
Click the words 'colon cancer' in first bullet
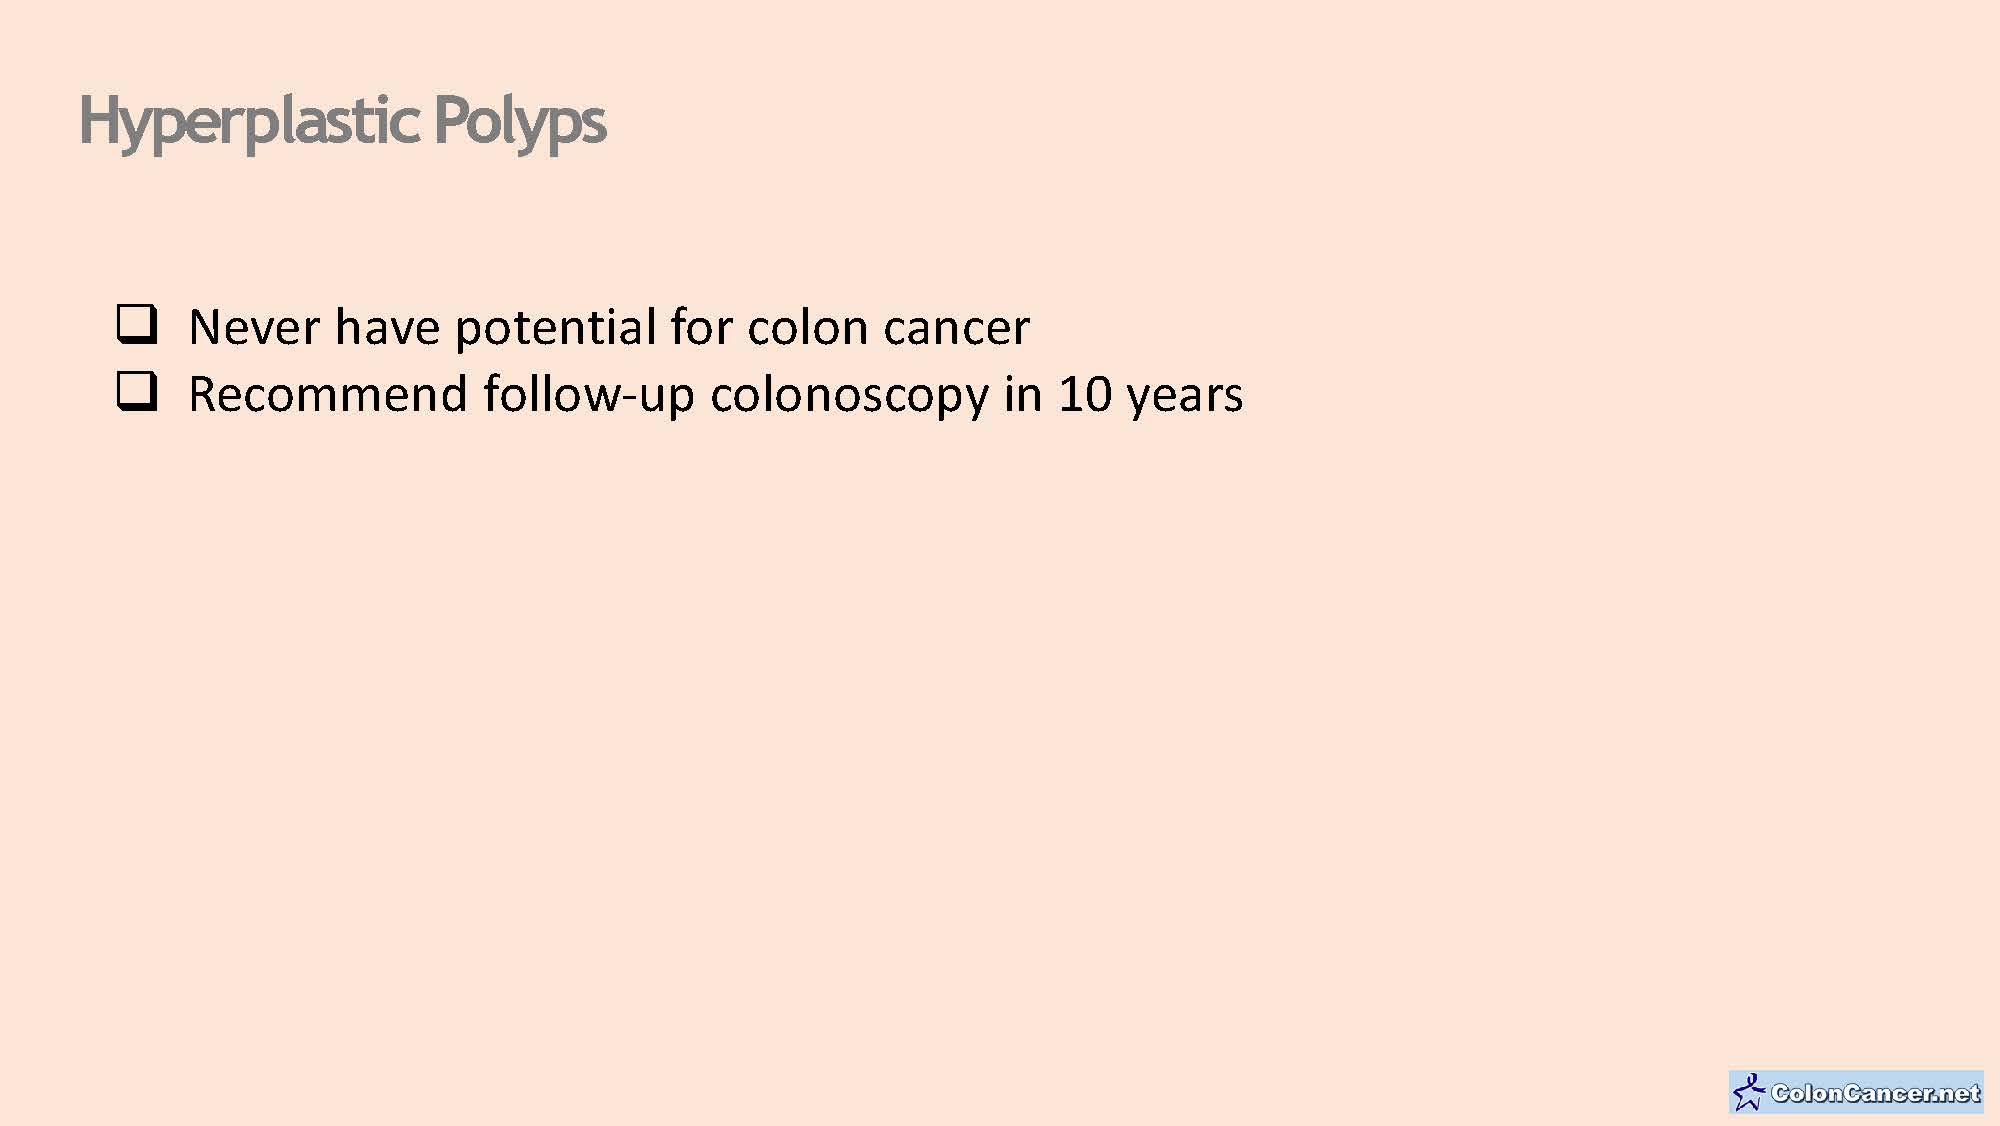[x=888, y=327]
